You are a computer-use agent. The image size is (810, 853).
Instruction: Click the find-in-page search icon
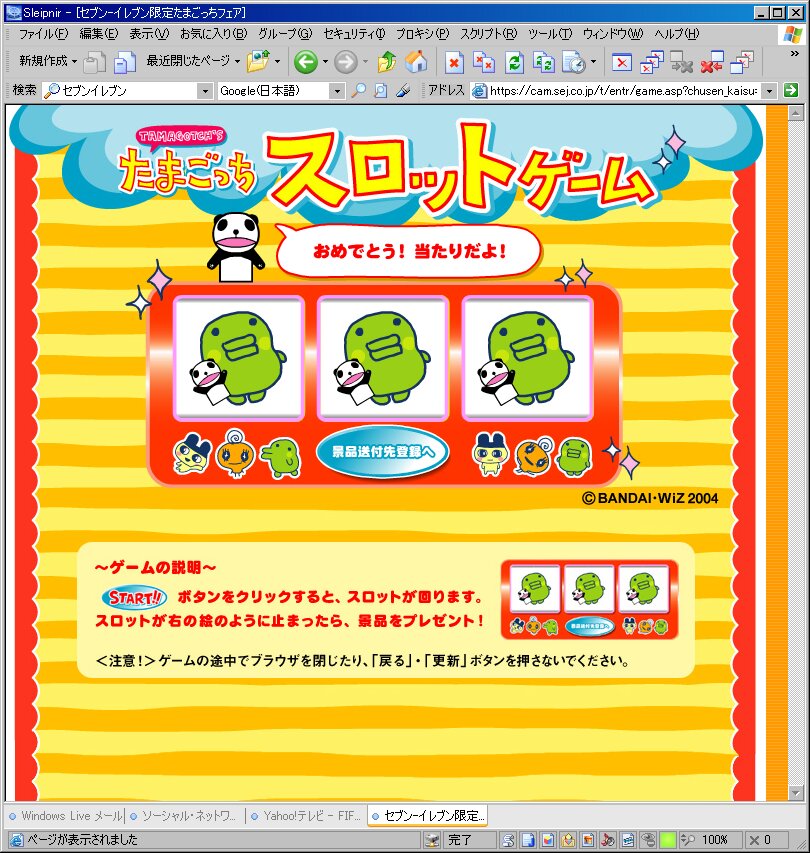coord(381,91)
